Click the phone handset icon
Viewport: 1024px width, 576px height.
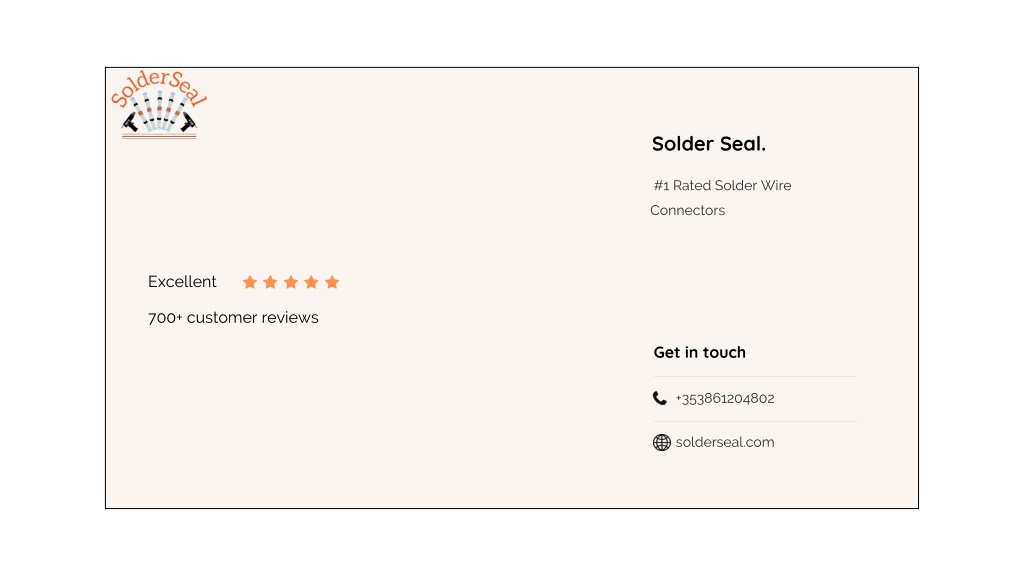pos(660,398)
